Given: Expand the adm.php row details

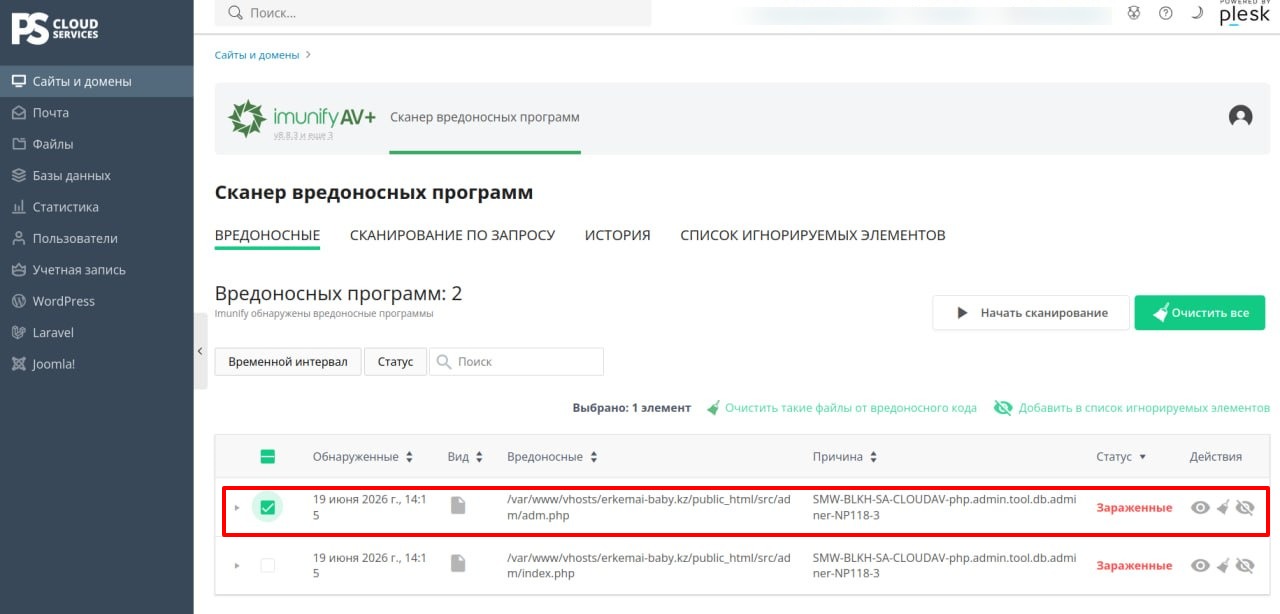Looking at the screenshot, I should coord(237,508).
